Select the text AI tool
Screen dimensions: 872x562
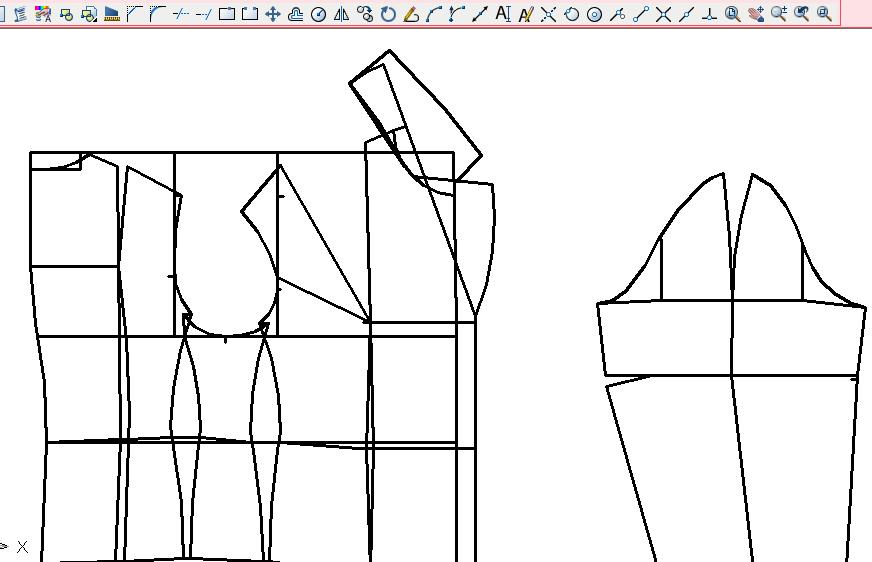click(503, 14)
